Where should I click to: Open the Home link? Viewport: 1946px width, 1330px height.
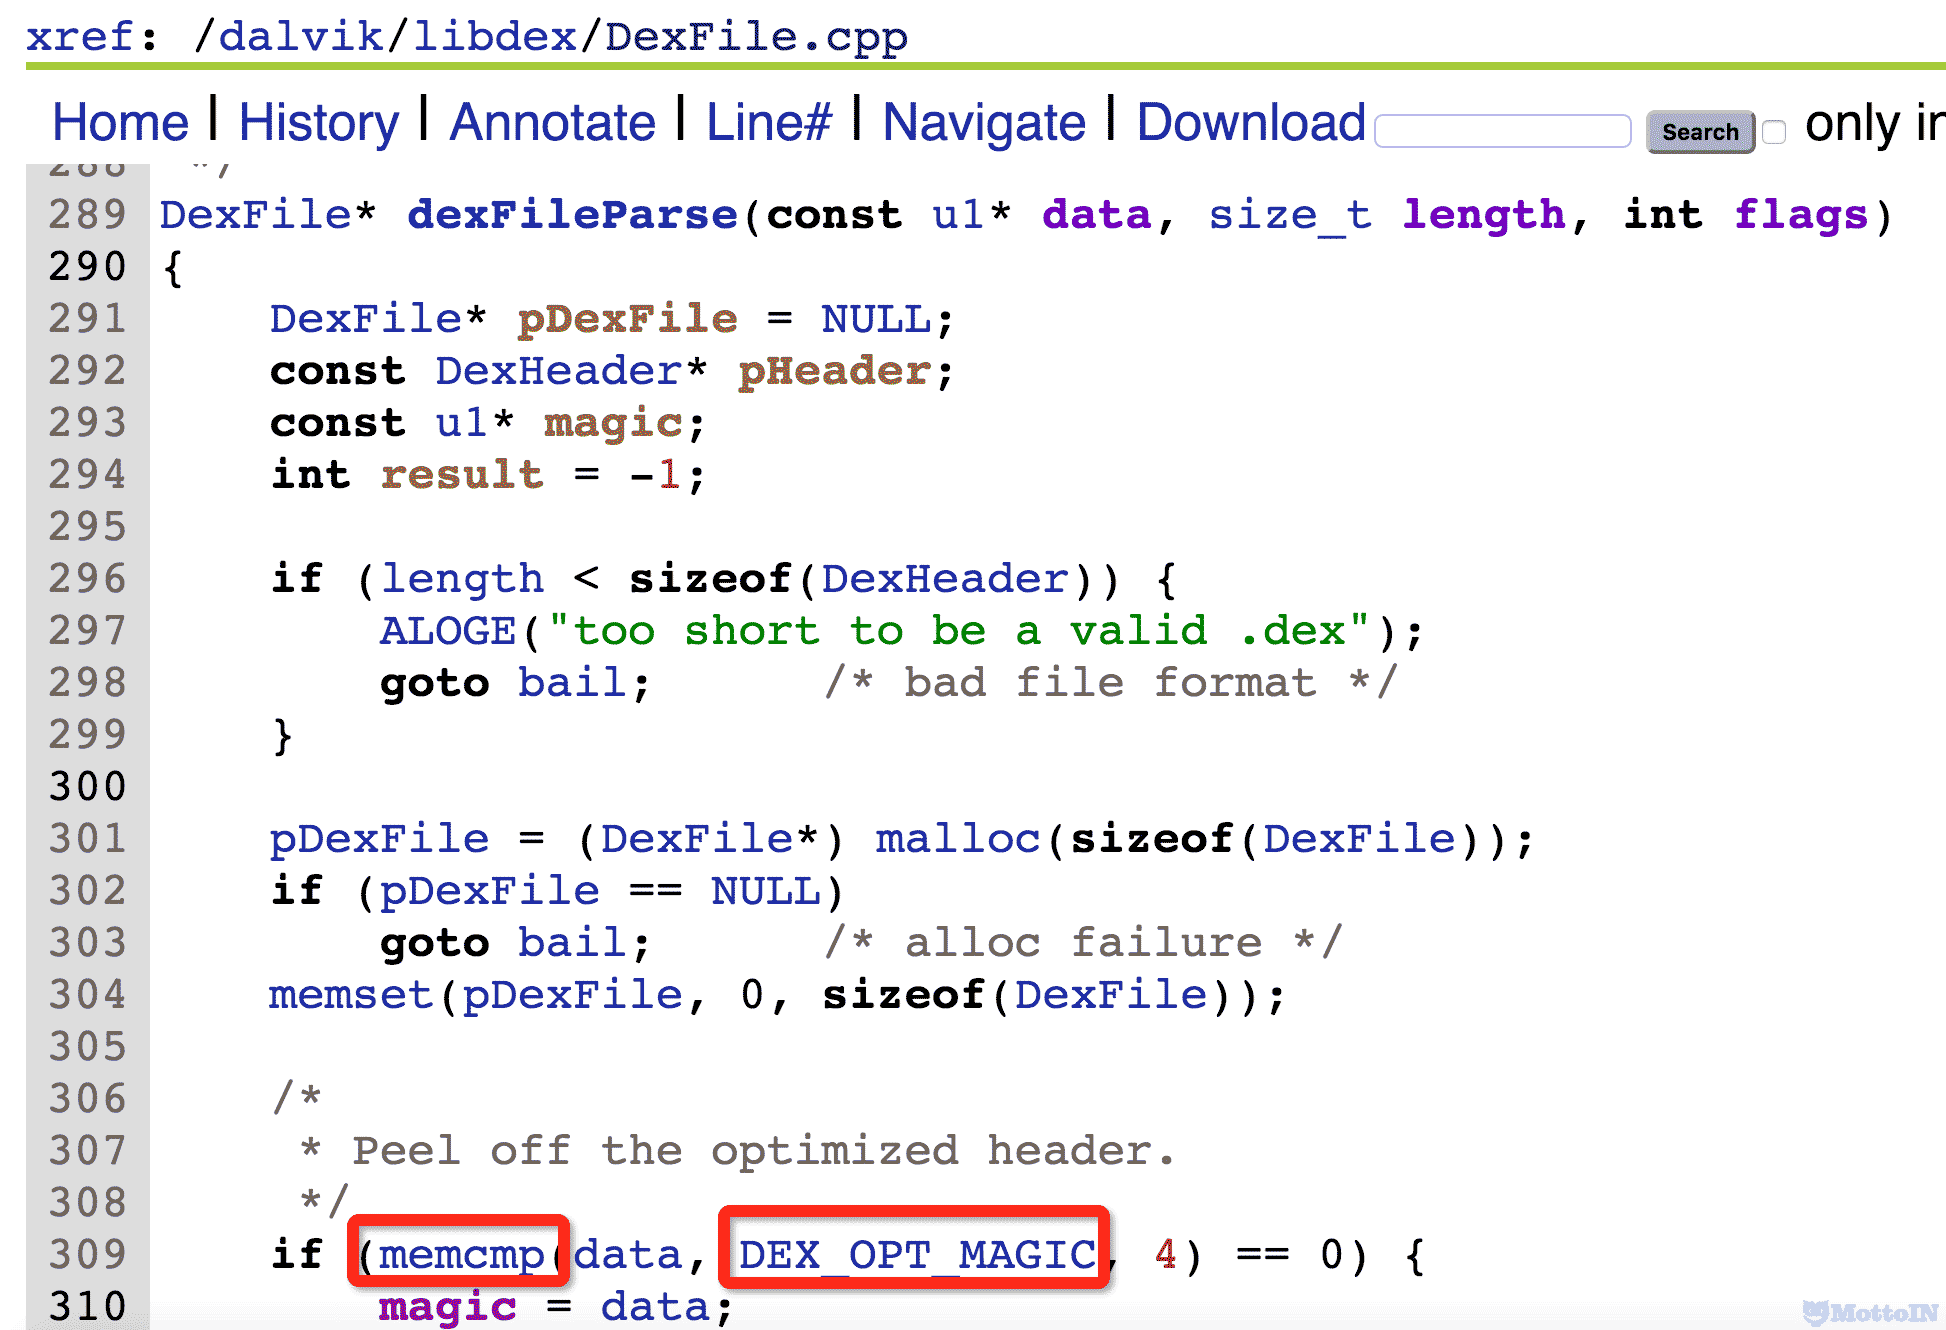120,123
